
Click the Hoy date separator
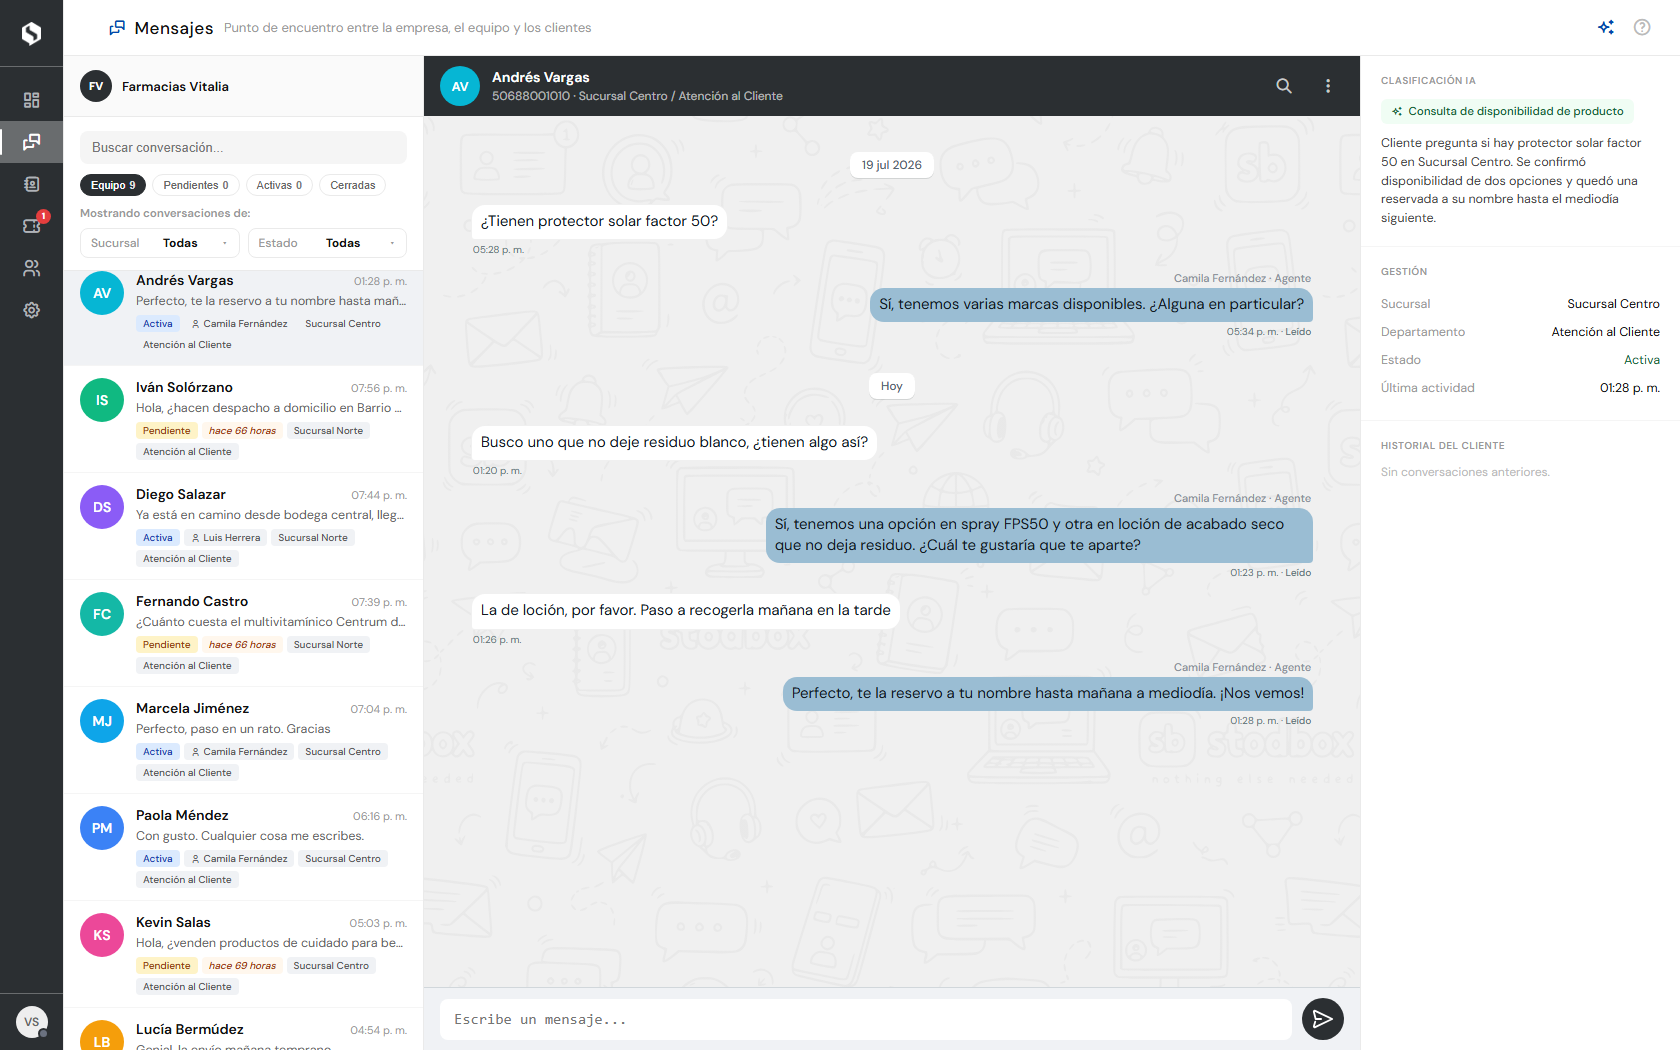[892, 386]
